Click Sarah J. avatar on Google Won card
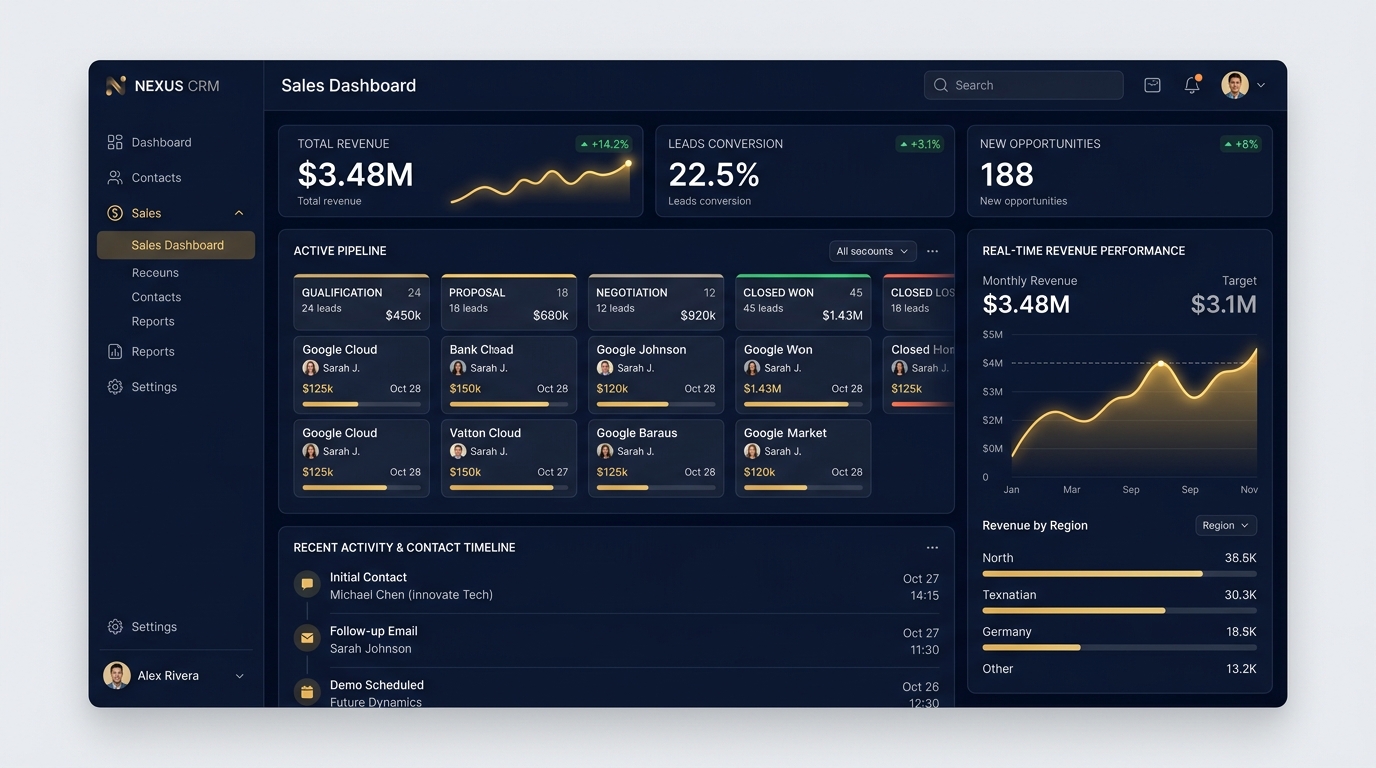Image resolution: width=1376 pixels, height=768 pixels. 752,368
